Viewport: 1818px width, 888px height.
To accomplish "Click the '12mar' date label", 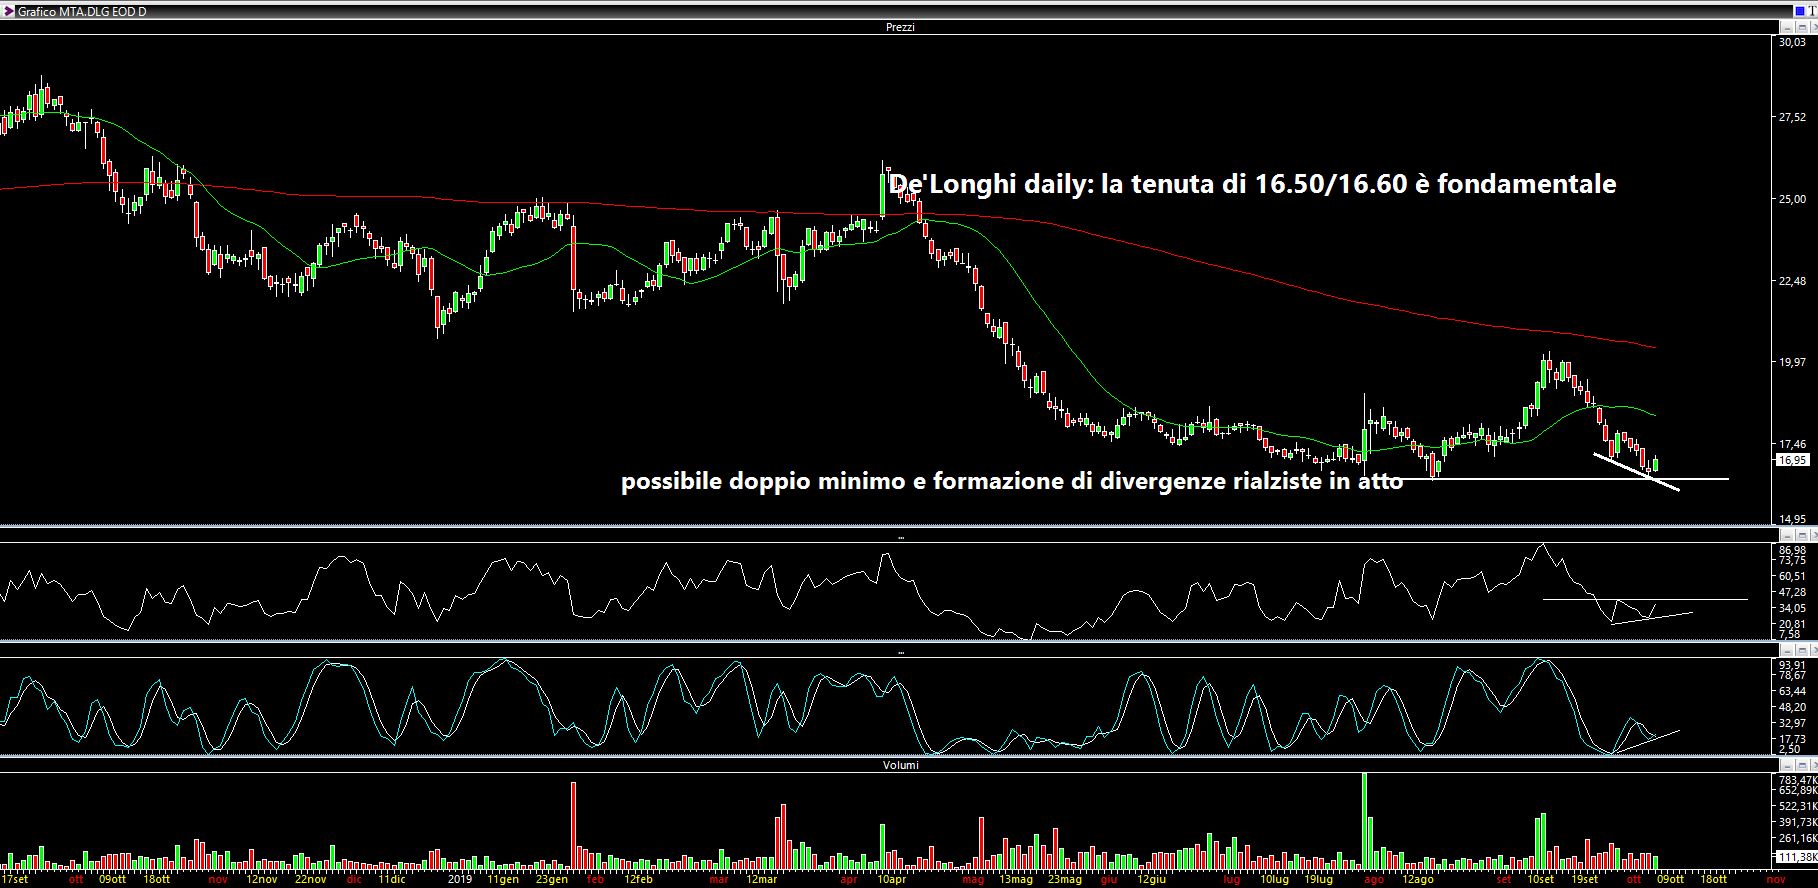I will [x=761, y=880].
